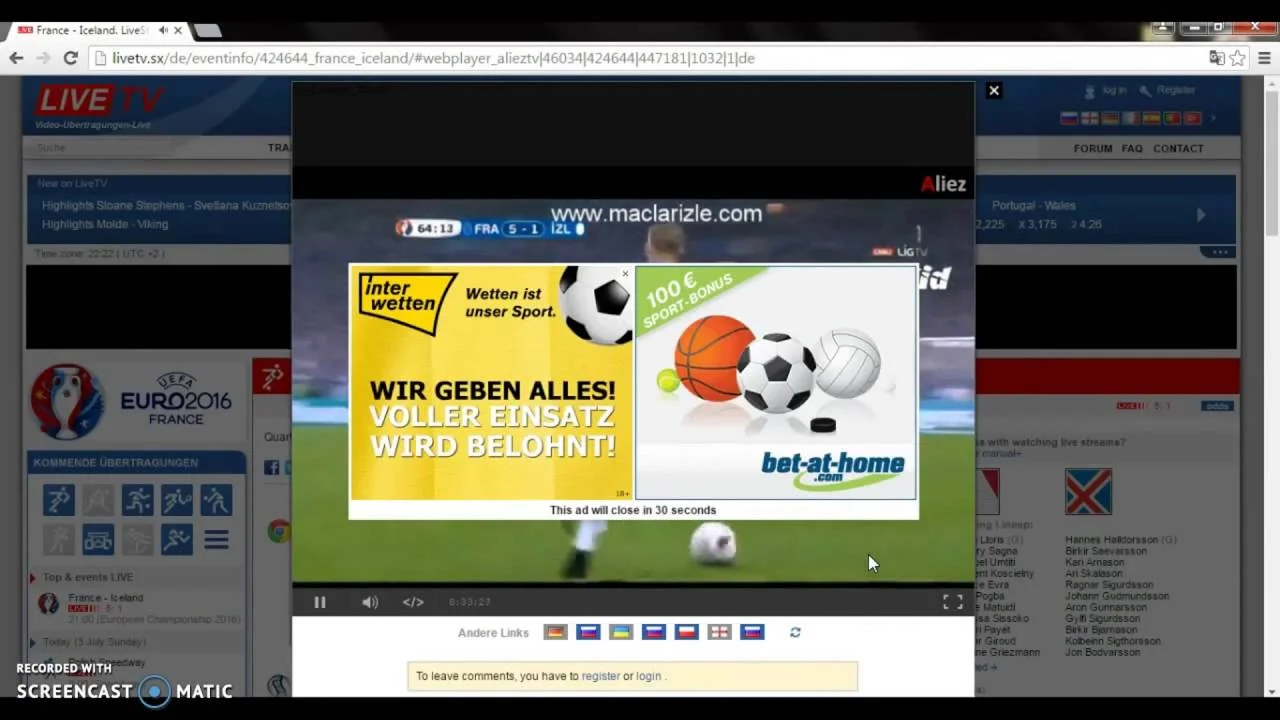Select the Ukrainian flag stream link
The image size is (1280, 720).
point(621,632)
